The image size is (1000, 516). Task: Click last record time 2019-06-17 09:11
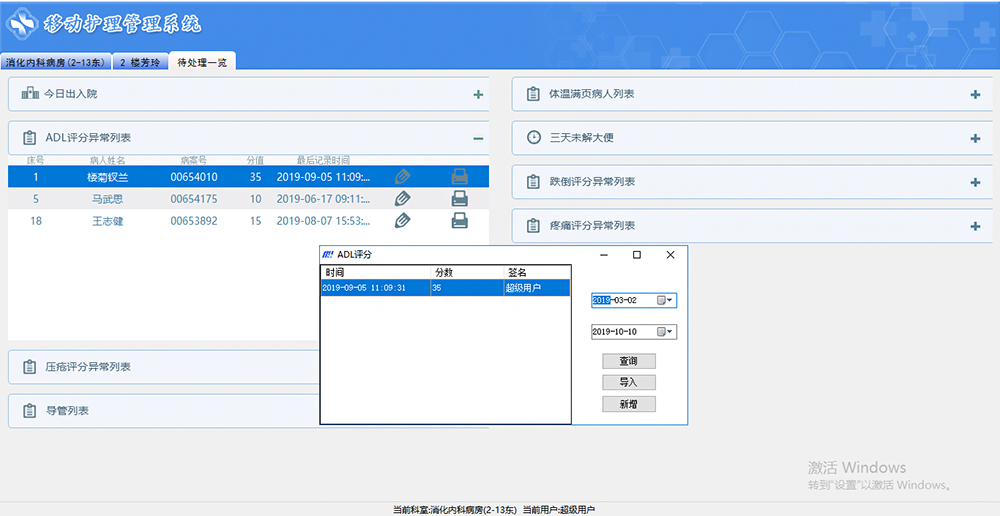323,199
